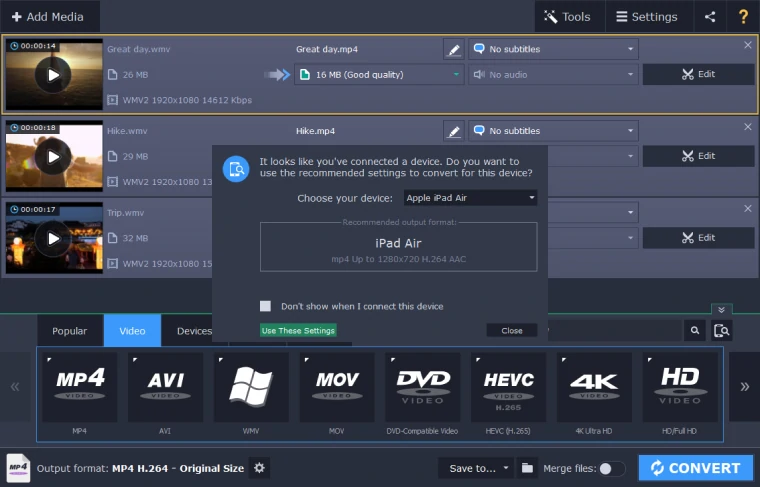Image resolution: width=760 pixels, height=487 pixels.
Task: Start conversion with the CONVERT button
Action: tap(696, 468)
